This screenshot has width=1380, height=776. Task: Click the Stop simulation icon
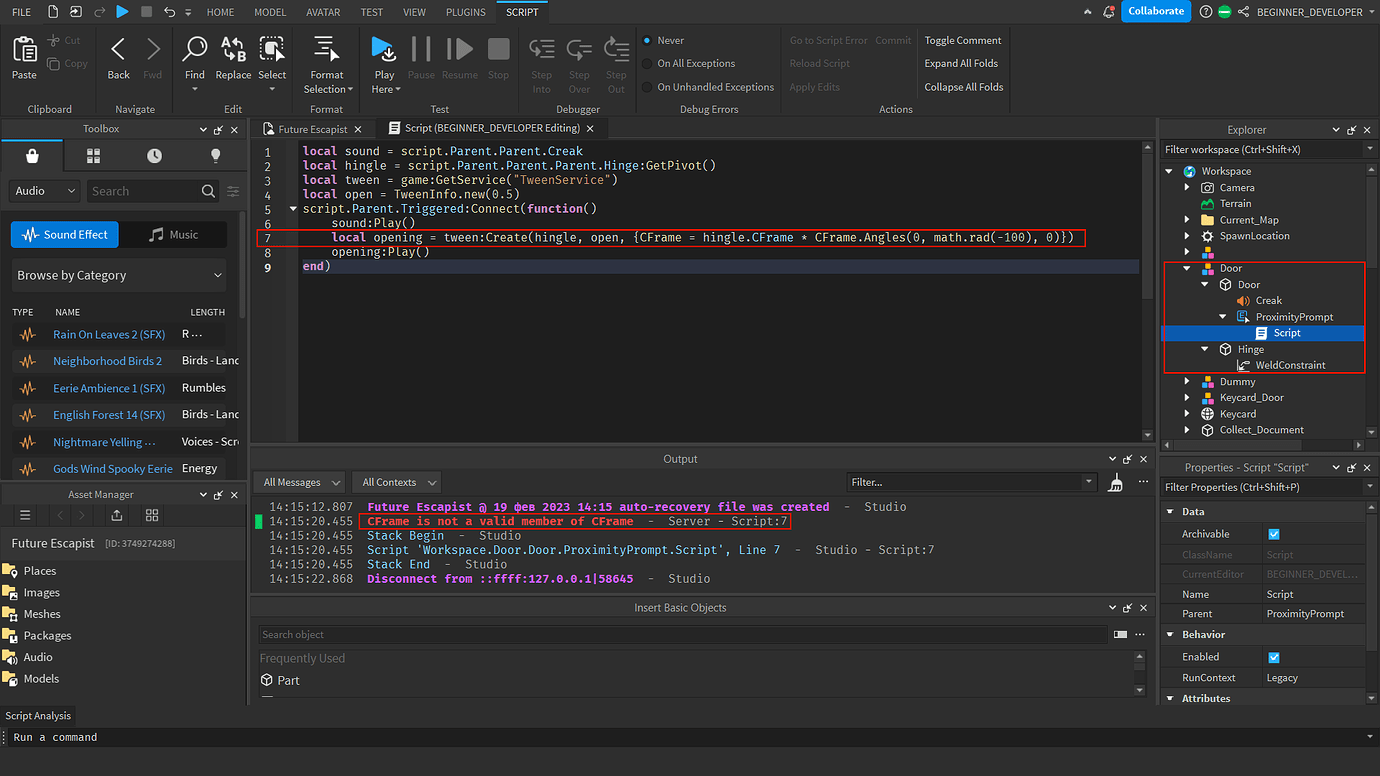pos(498,47)
